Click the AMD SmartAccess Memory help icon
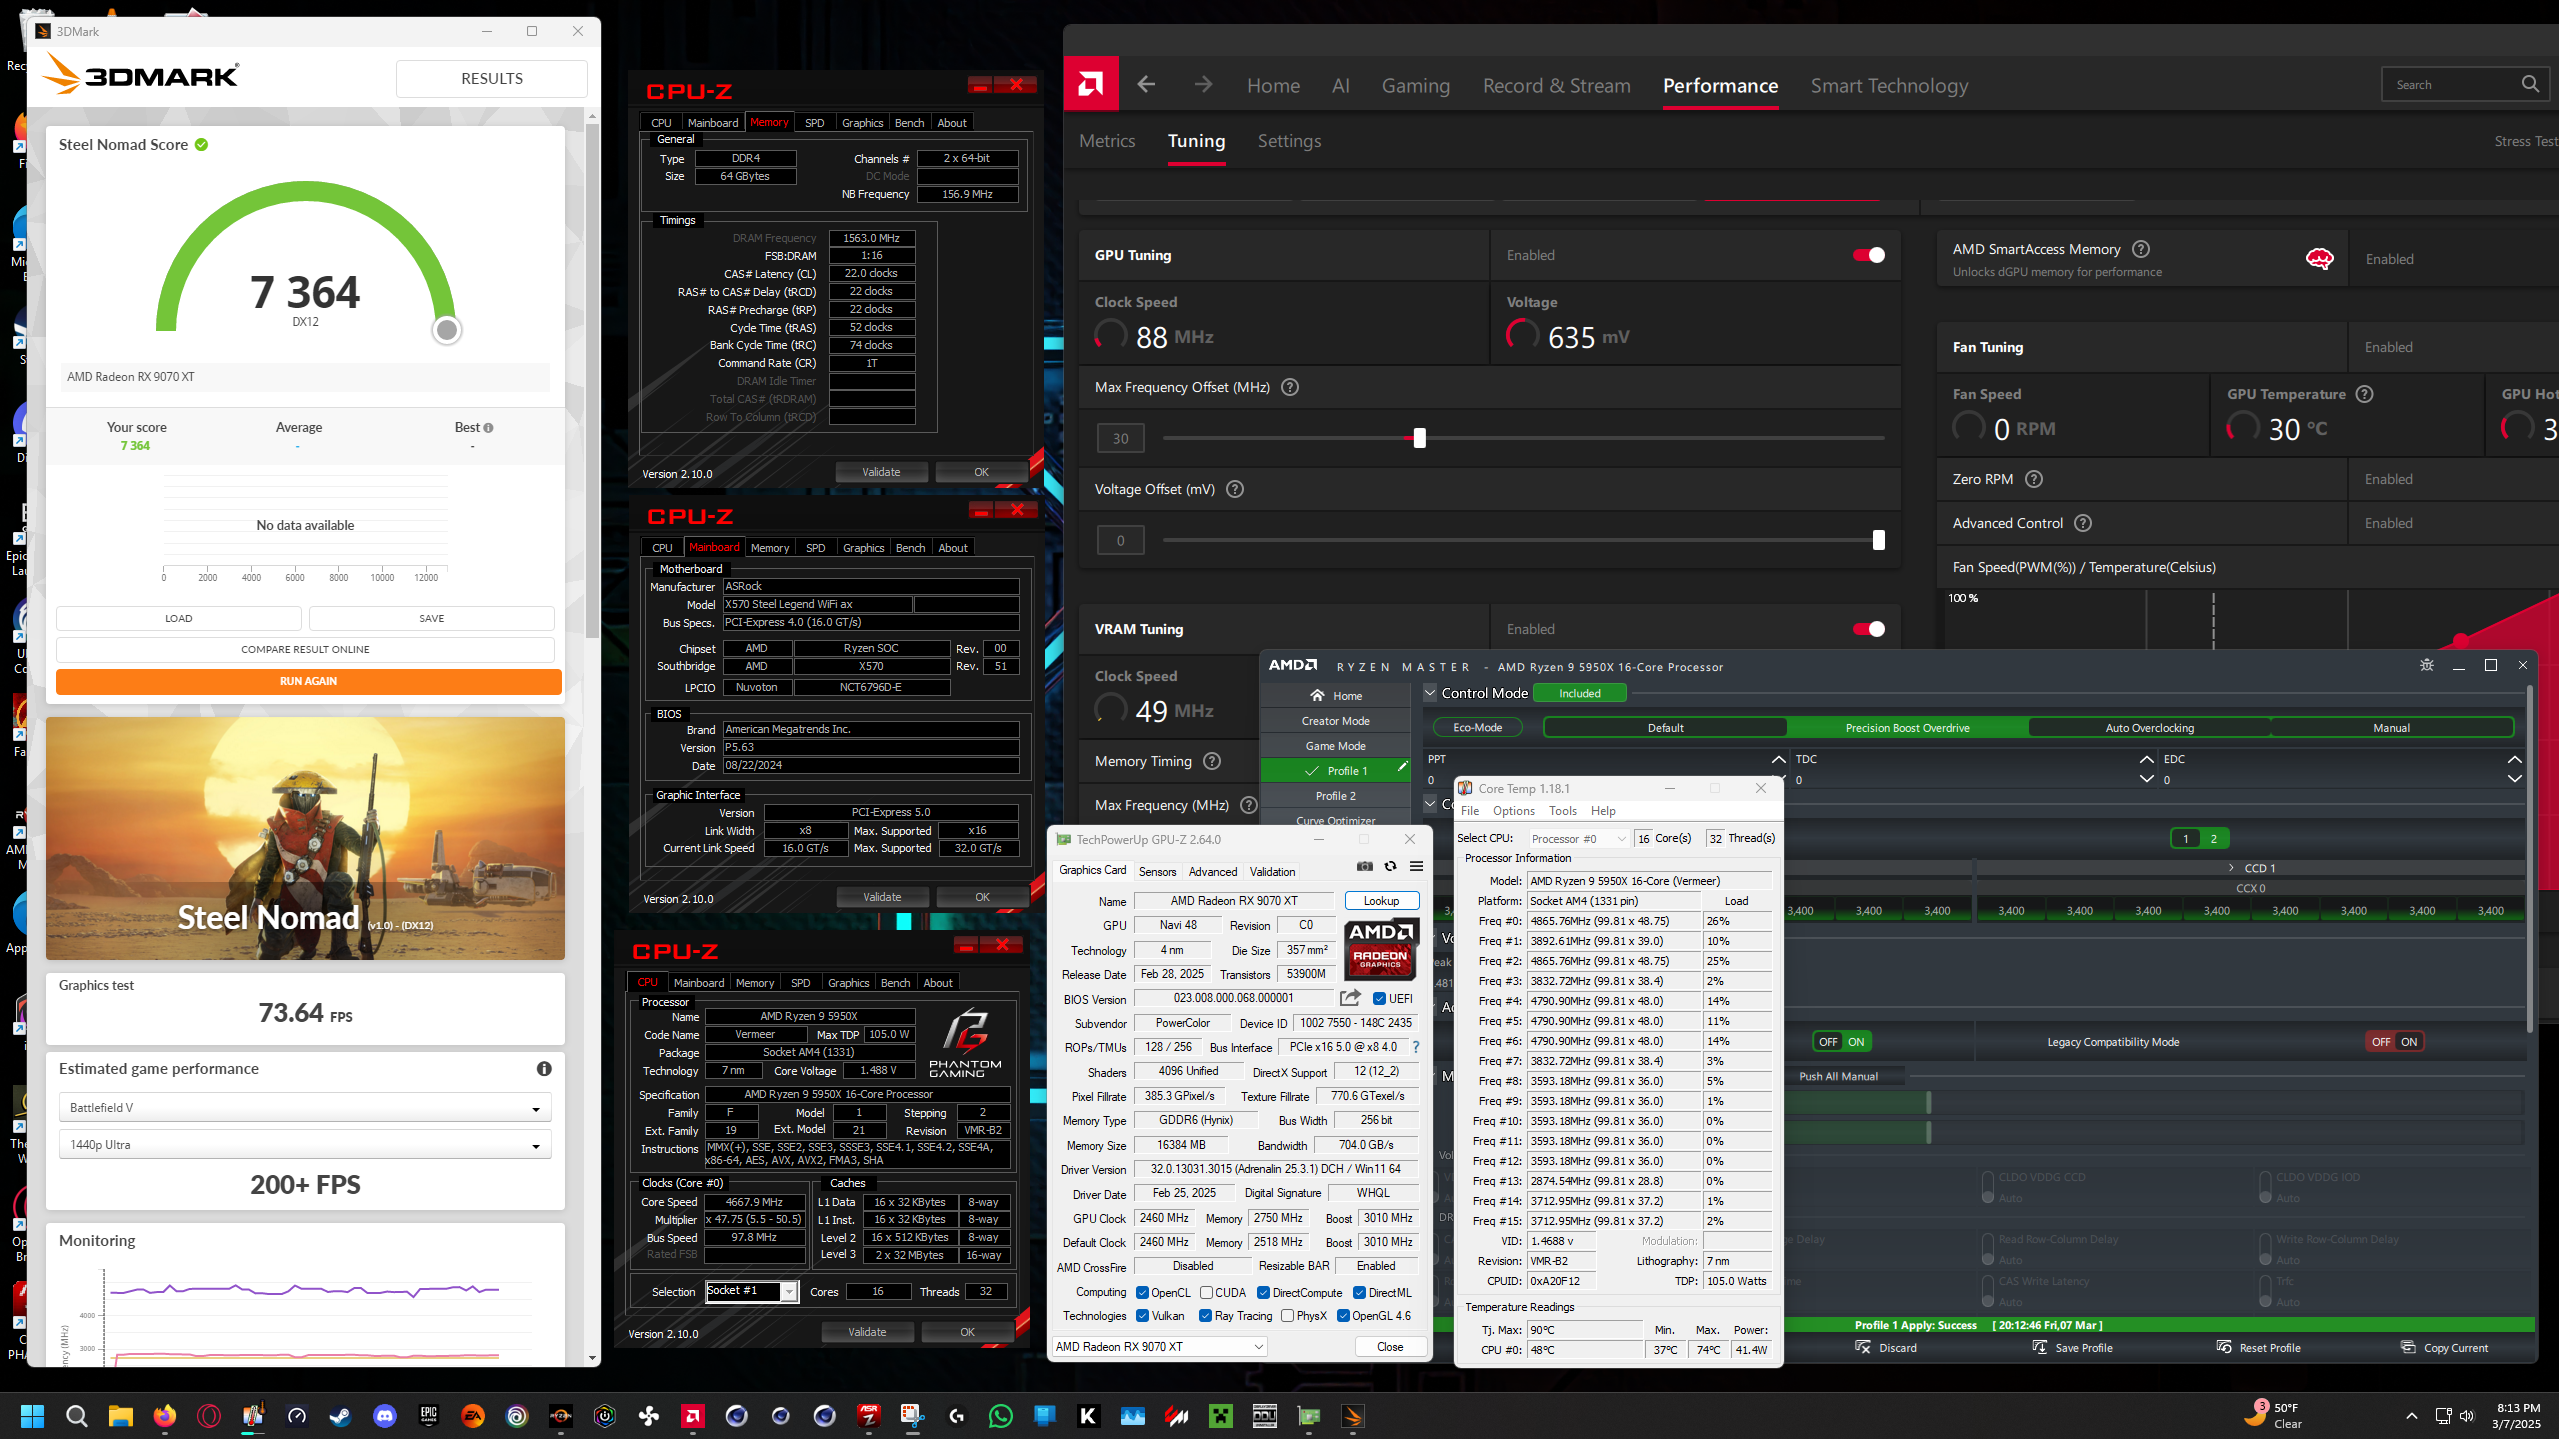Image resolution: width=2559 pixels, height=1439 pixels. (2141, 249)
